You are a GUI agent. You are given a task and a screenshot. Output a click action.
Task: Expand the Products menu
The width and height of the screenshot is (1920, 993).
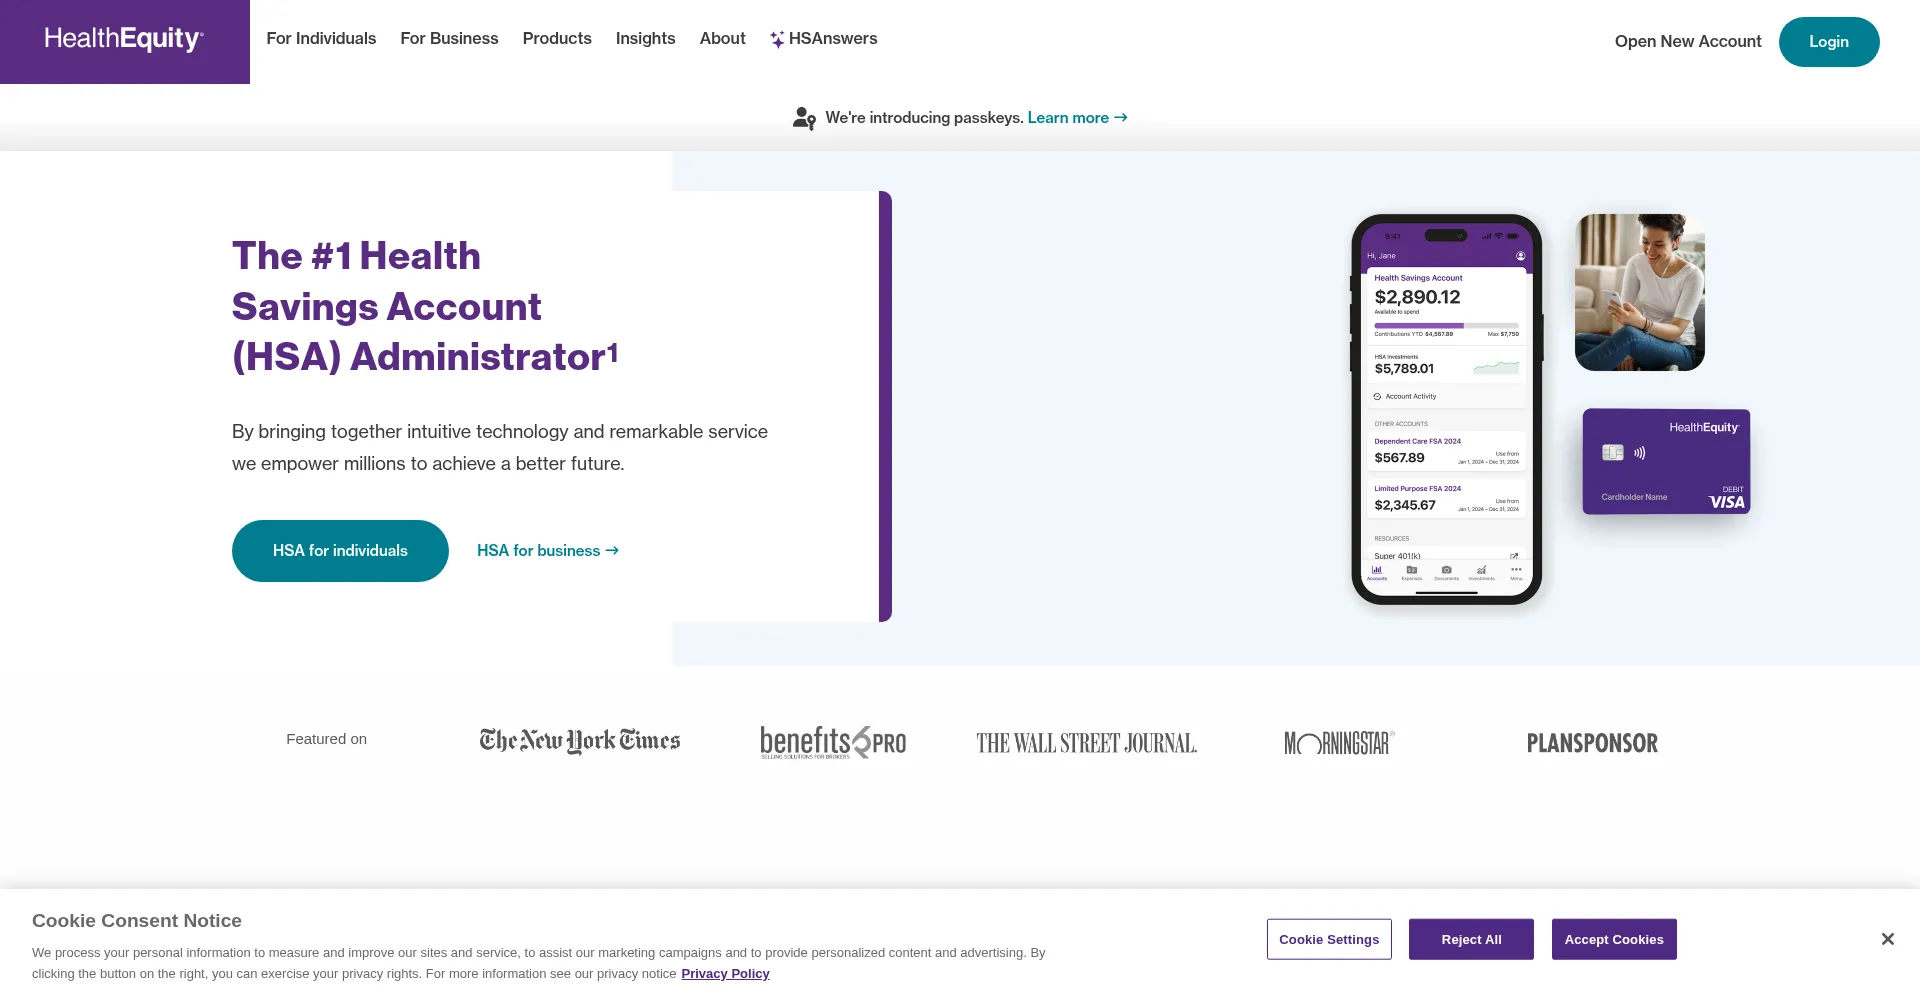(557, 39)
